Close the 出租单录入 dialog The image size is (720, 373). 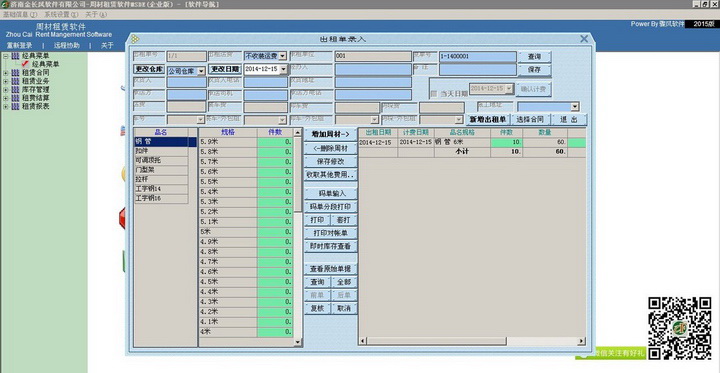tap(584, 39)
